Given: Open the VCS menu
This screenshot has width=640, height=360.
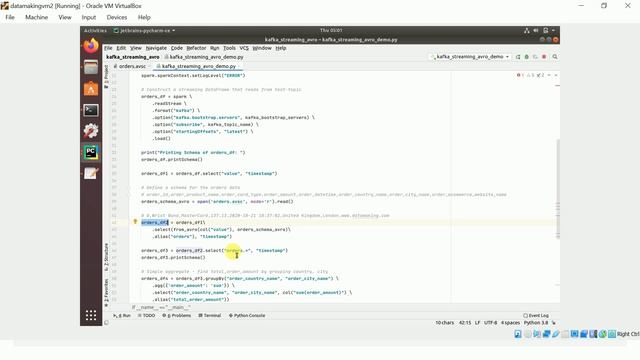Looking at the screenshot, I should (x=244, y=48).
